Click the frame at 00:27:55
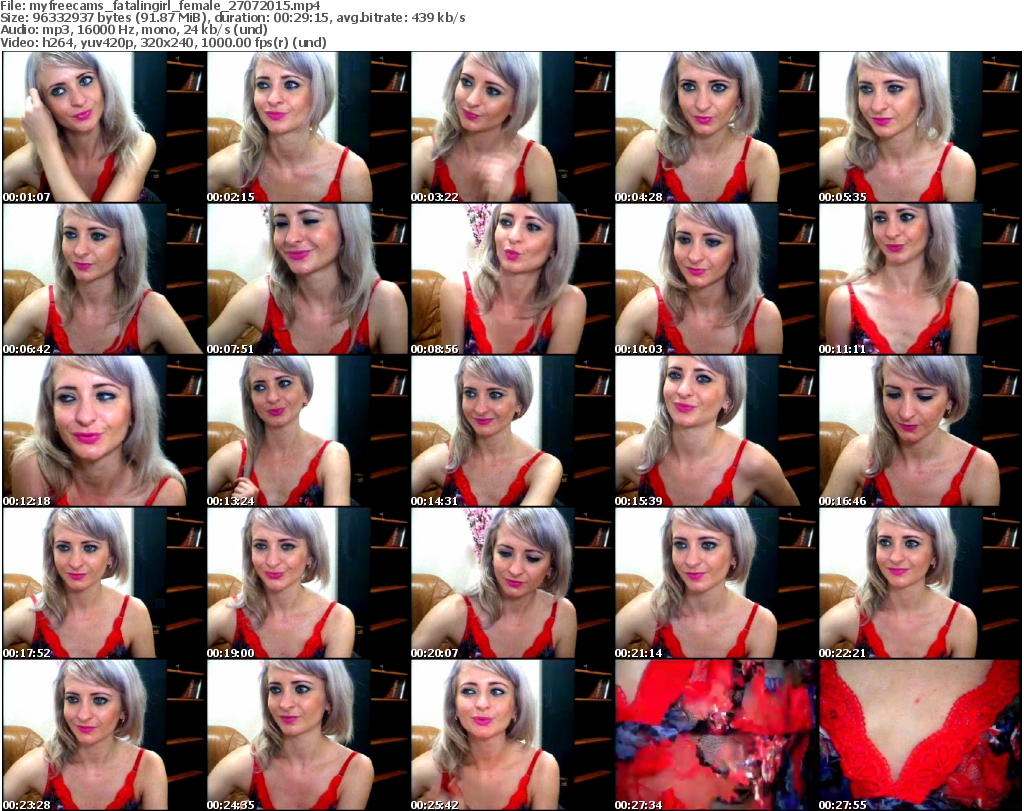This screenshot has width=1024, height=811. coord(920,735)
